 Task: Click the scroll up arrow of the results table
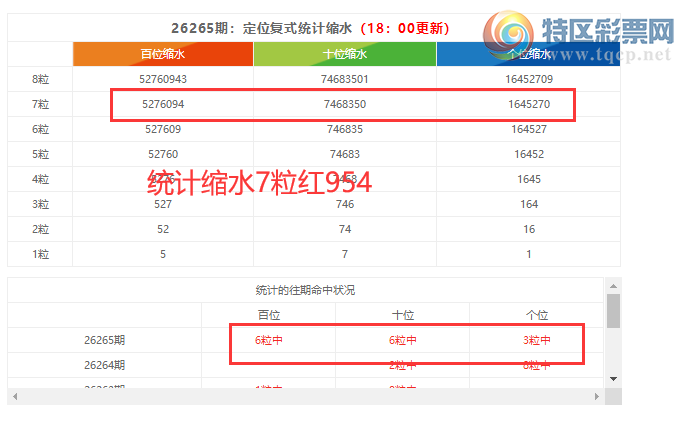click(613, 286)
